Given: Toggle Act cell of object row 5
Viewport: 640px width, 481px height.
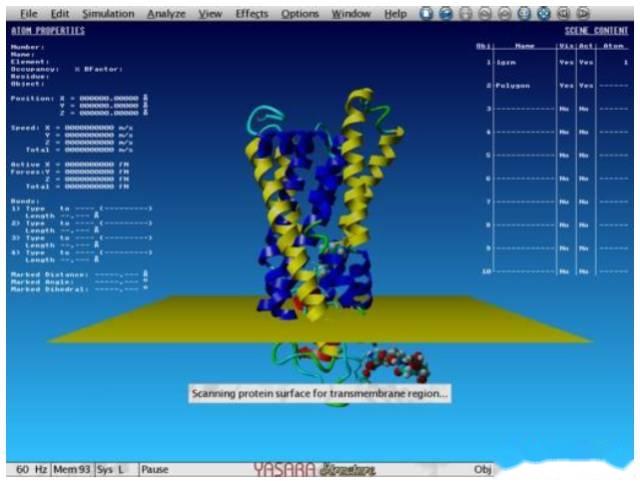Looking at the screenshot, I should [584, 156].
